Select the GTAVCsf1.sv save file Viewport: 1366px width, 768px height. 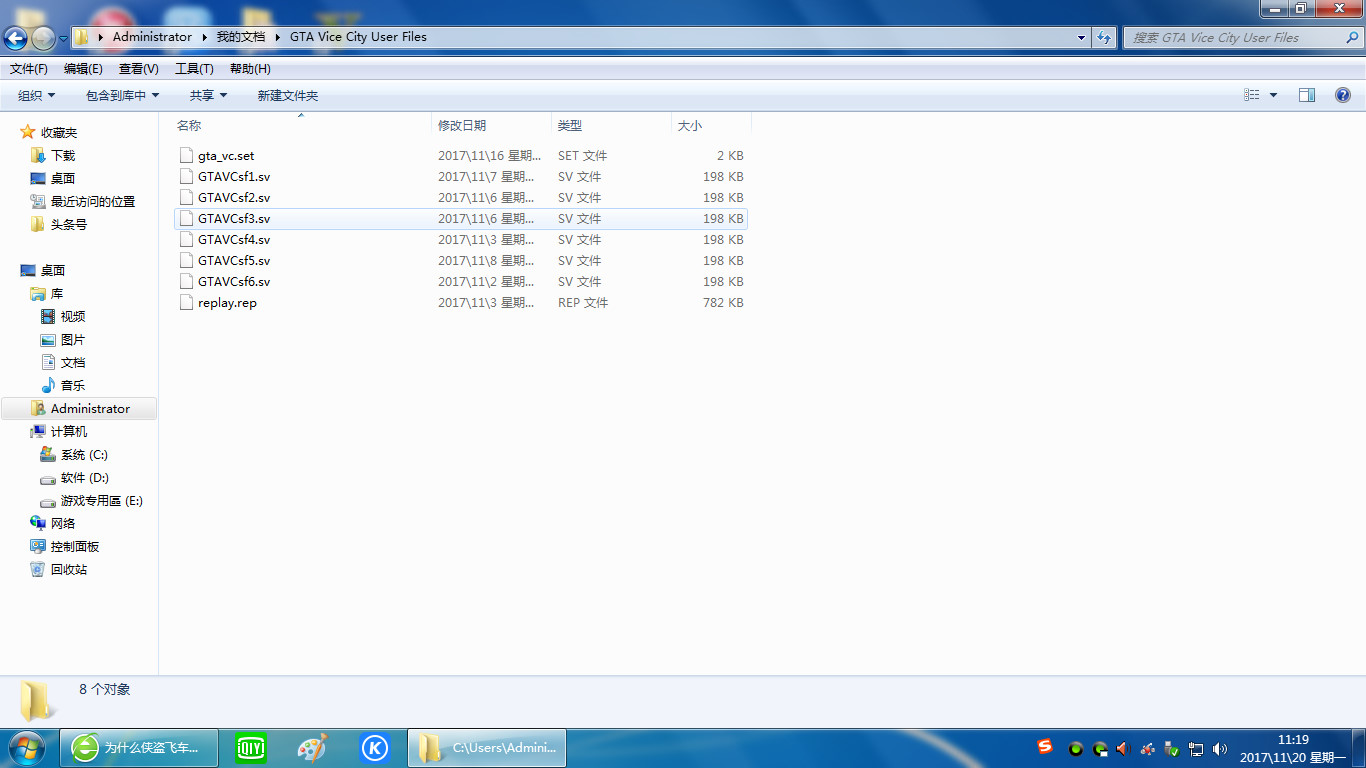pyautogui.click(x=234, y=177)
